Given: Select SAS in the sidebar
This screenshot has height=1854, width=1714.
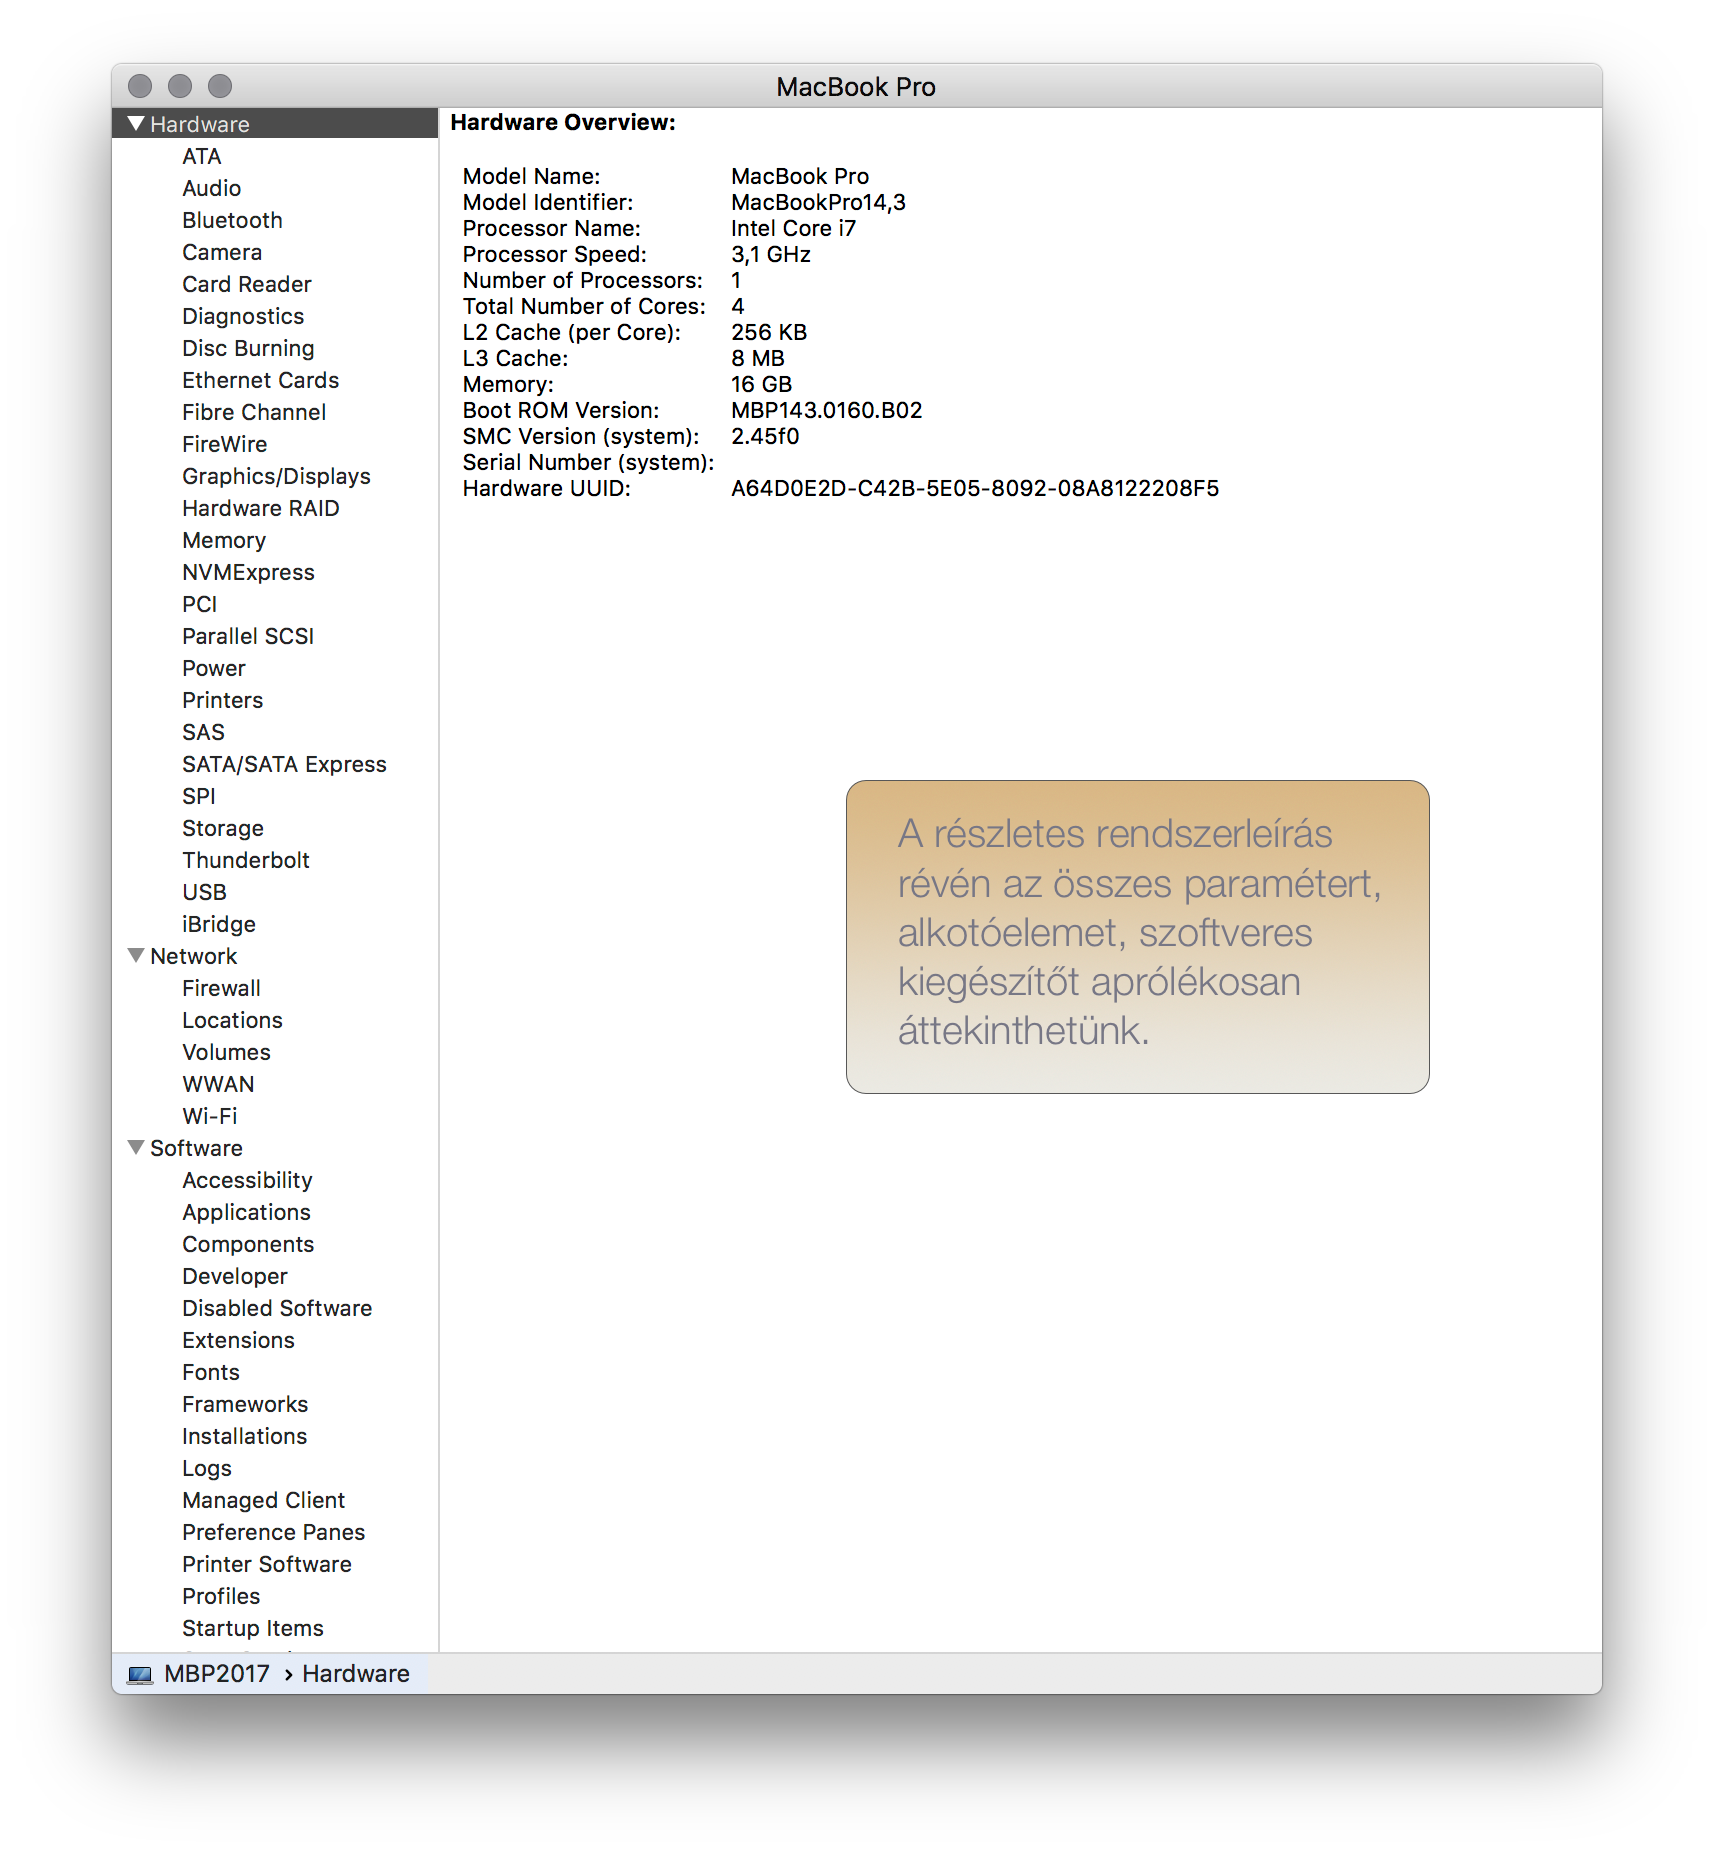Looking at the screenshot, I should pos(203,732).
